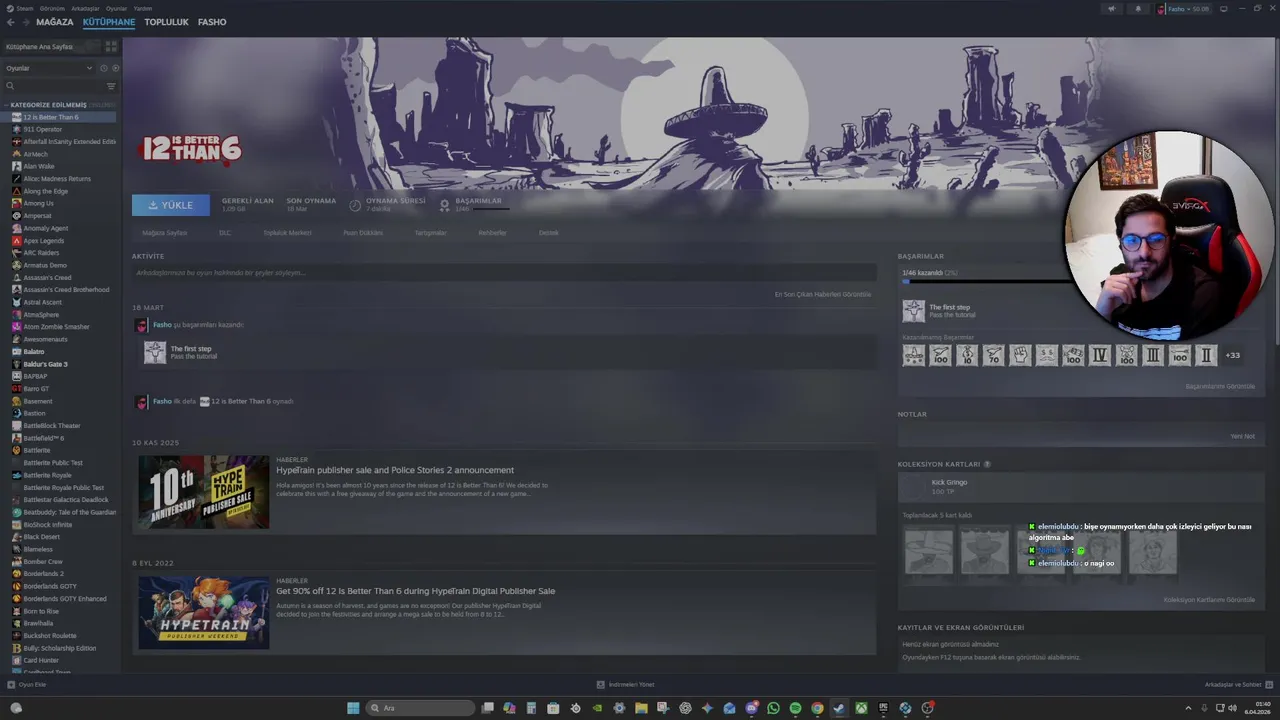Open the announcements megaphone icon
This screenshot has width=1280, height=720.
[x=1111, y=8]
